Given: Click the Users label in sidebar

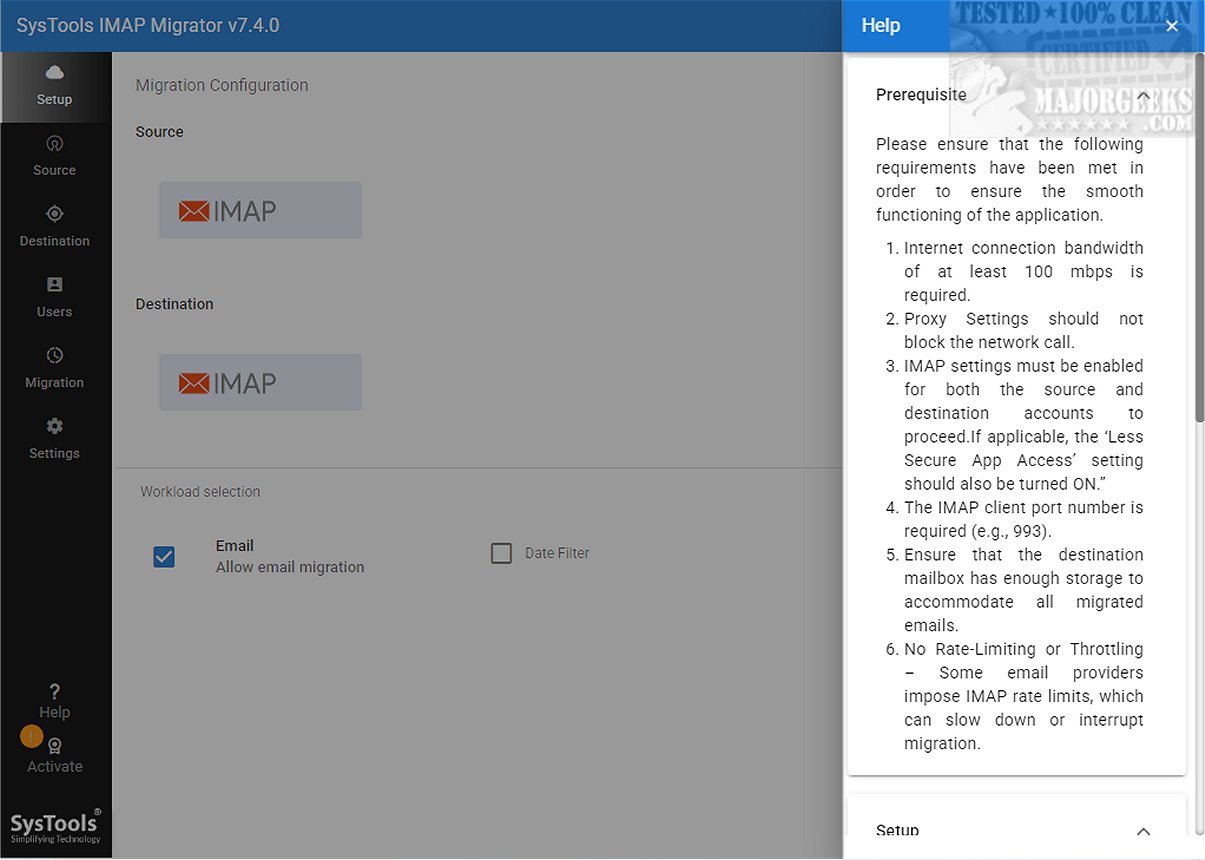Looking at the screenshot, I should (x=55, y=312).
